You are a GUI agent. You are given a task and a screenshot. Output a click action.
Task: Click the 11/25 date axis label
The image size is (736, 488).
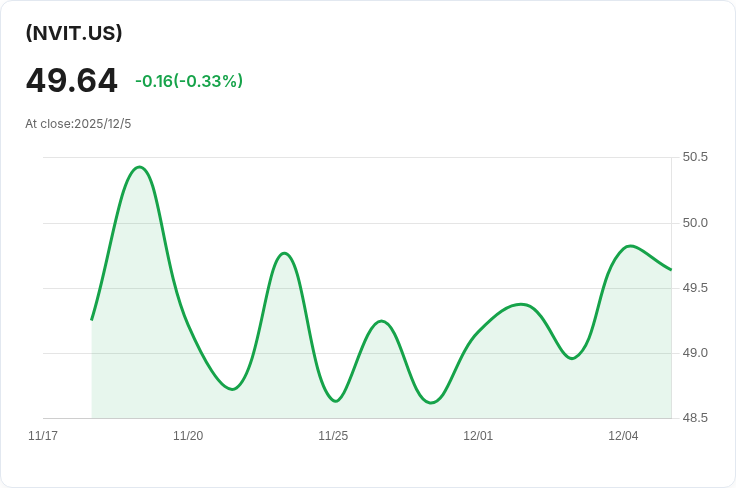(333, 435)
